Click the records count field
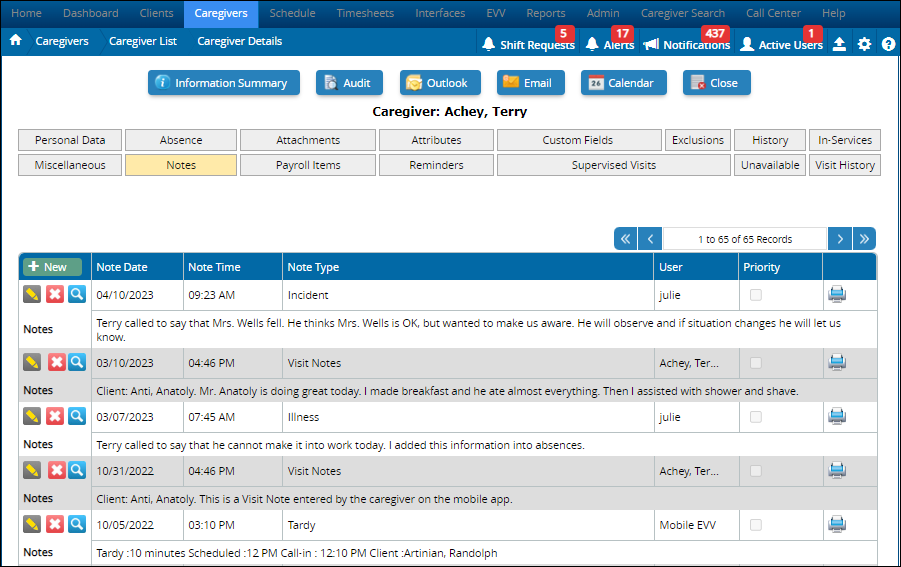 click(x=745, y=238)
